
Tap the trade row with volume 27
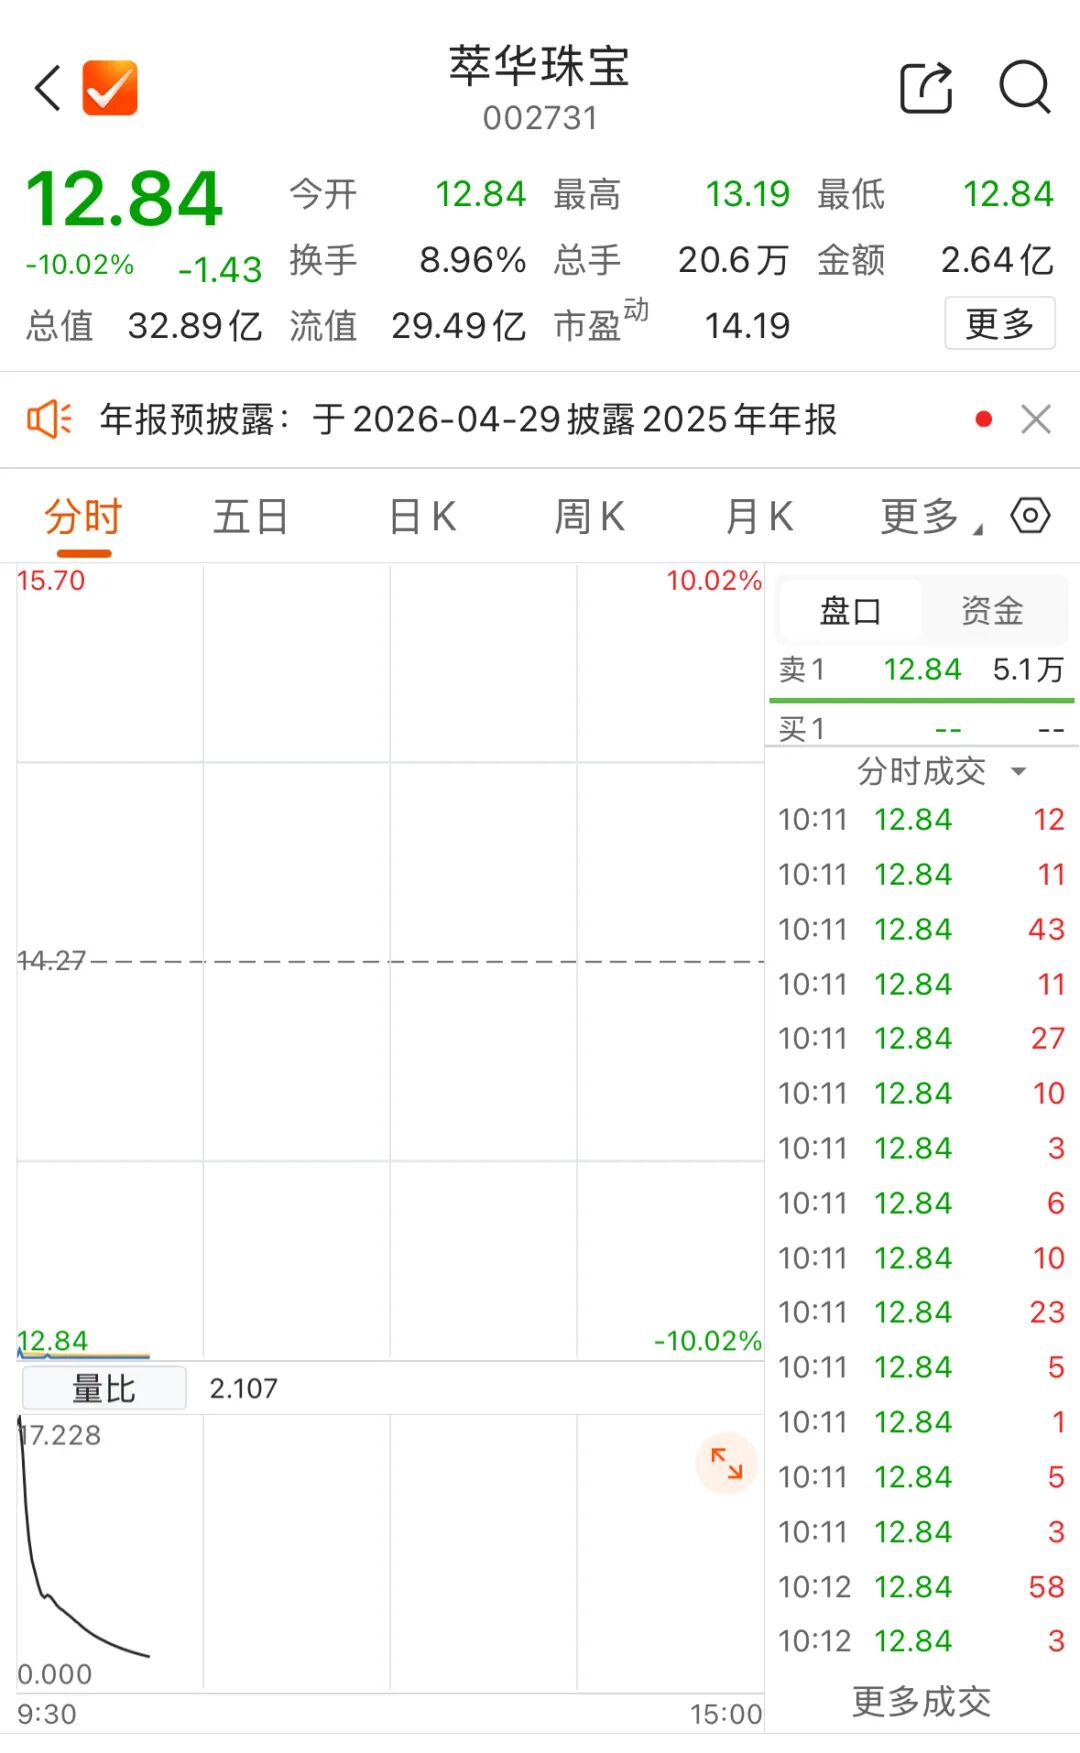click(922, 1038)
